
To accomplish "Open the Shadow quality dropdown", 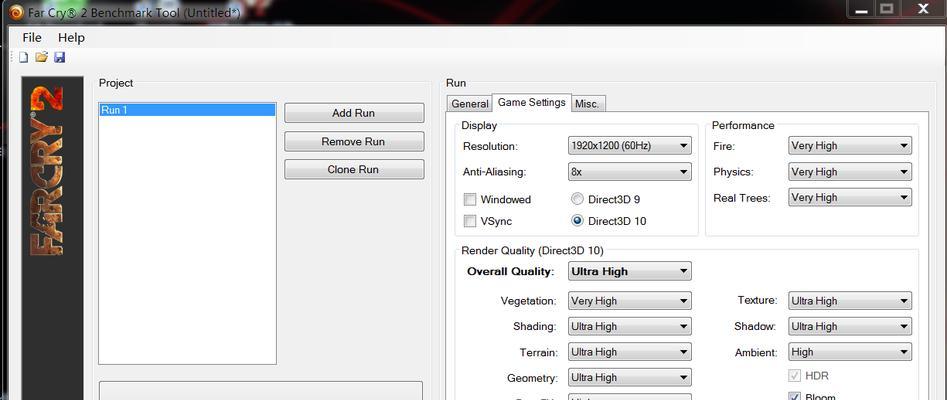I will pyautogui.click(x=850, y=326).
